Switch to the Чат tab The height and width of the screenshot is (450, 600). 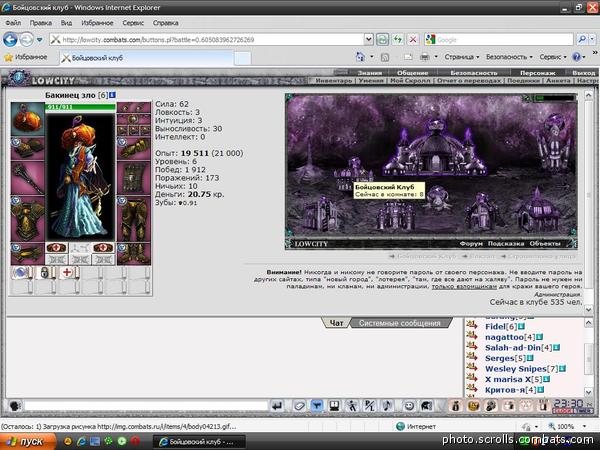click(336, 323)
